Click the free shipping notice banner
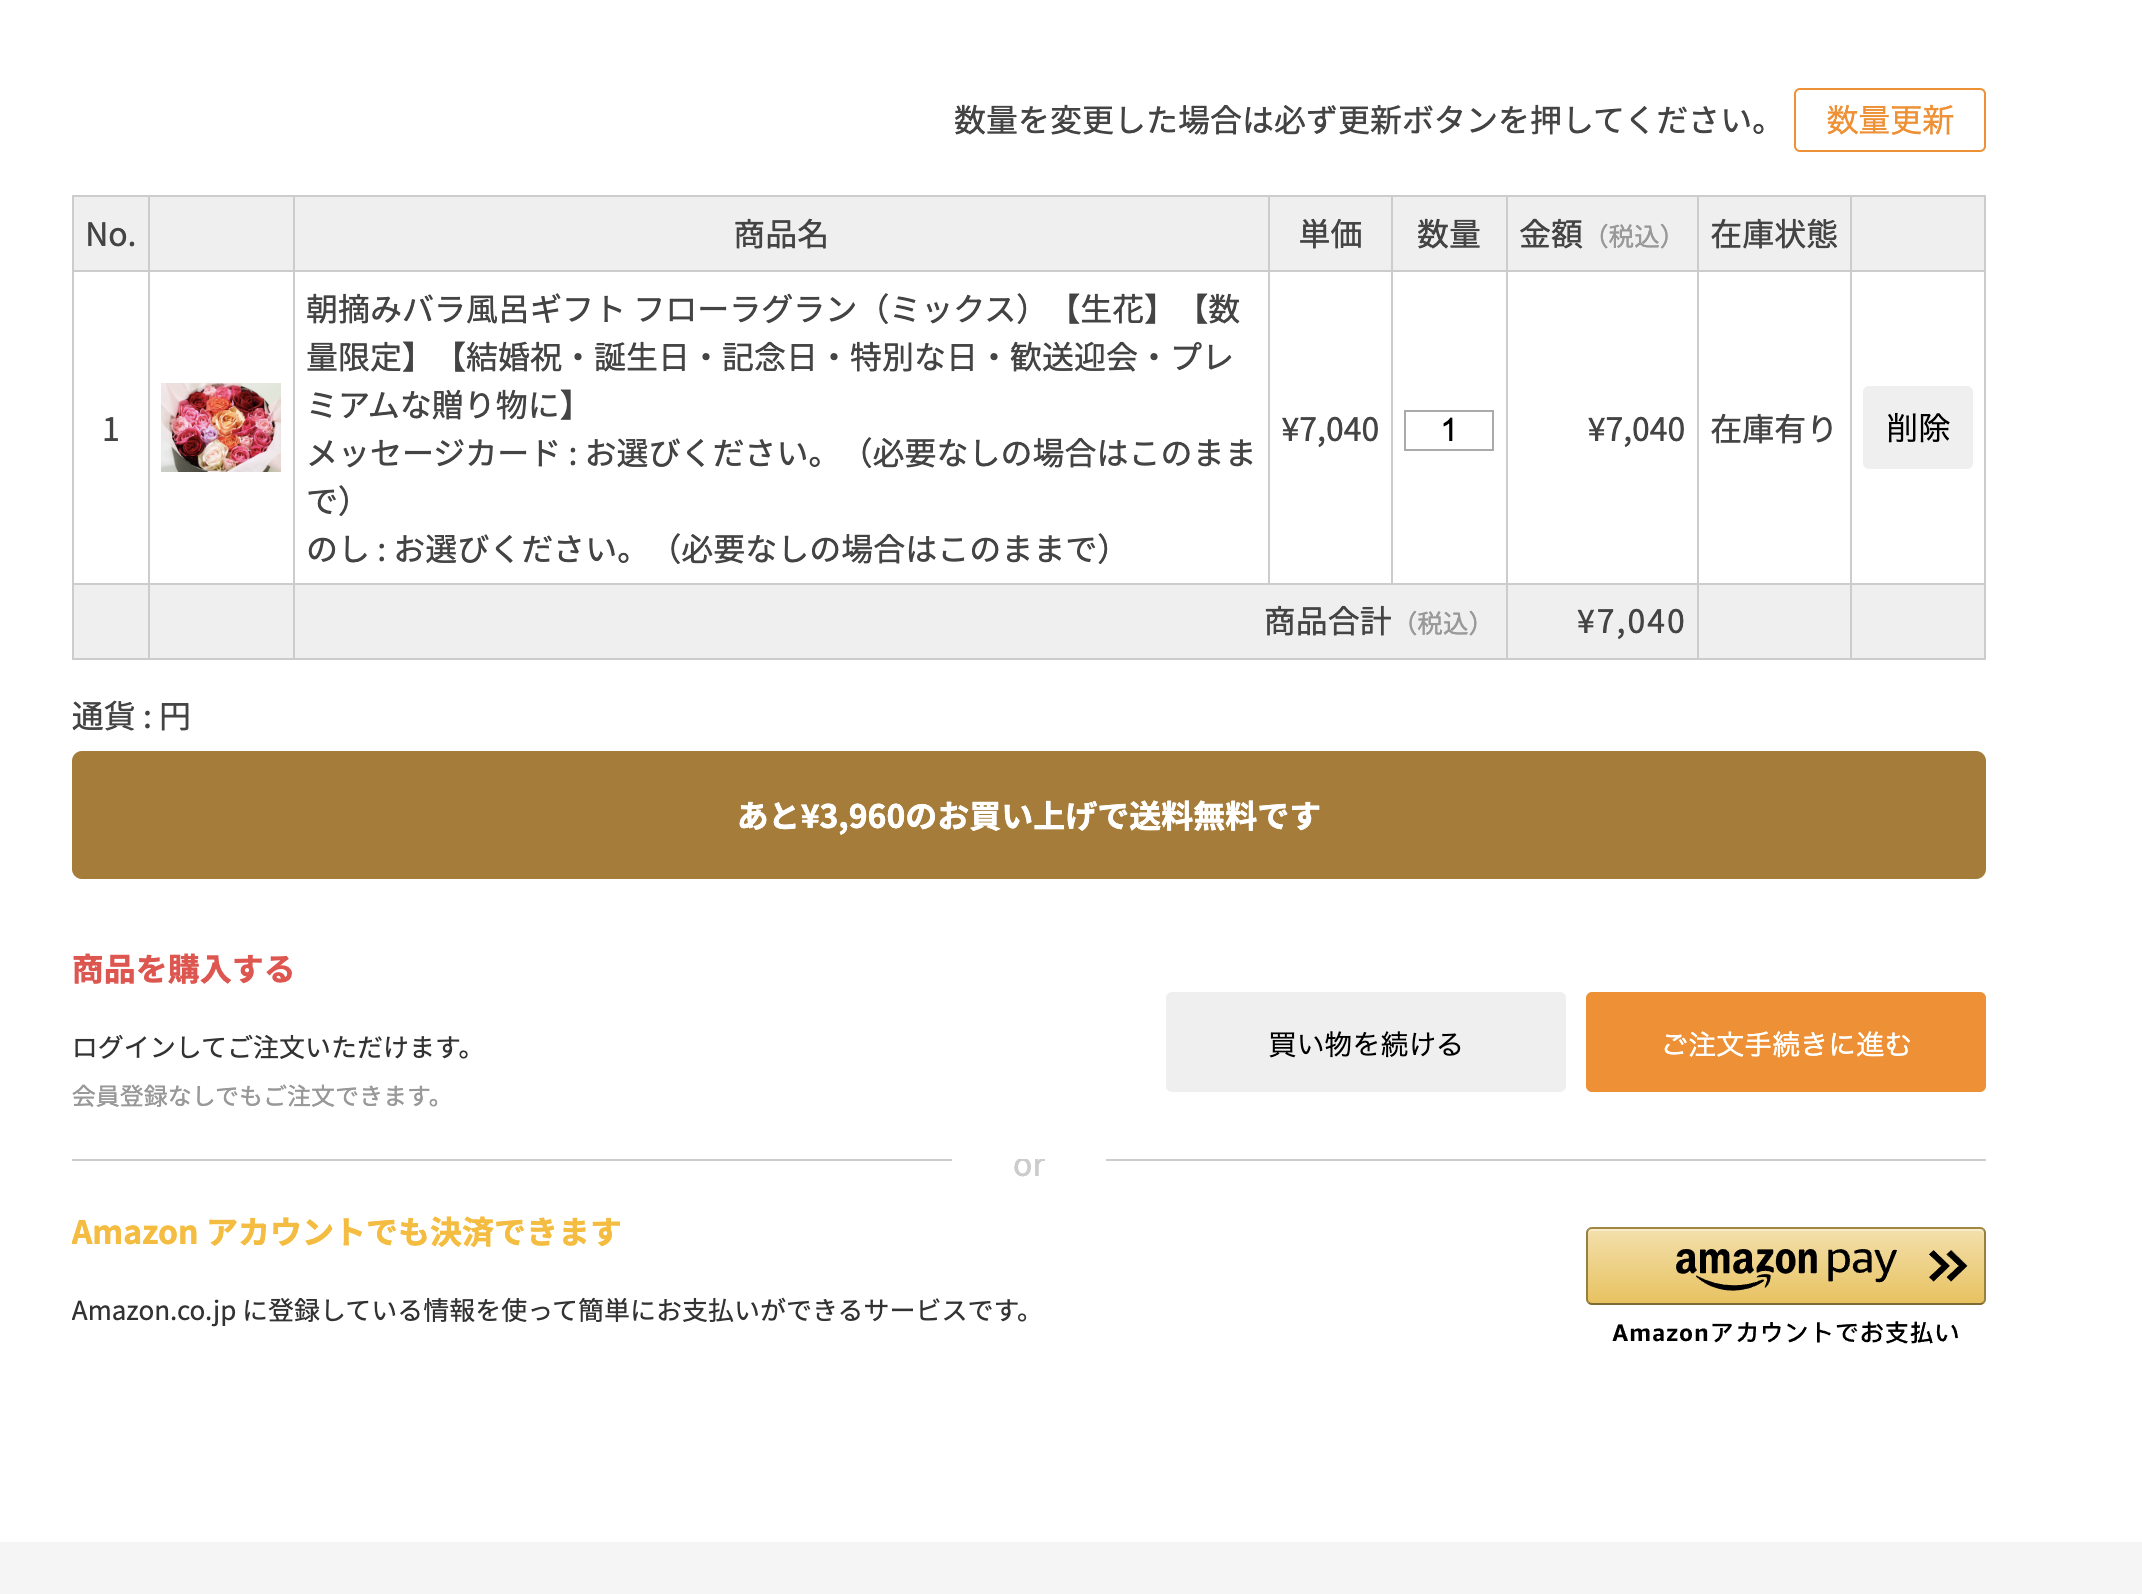 tap(1028, 815)
